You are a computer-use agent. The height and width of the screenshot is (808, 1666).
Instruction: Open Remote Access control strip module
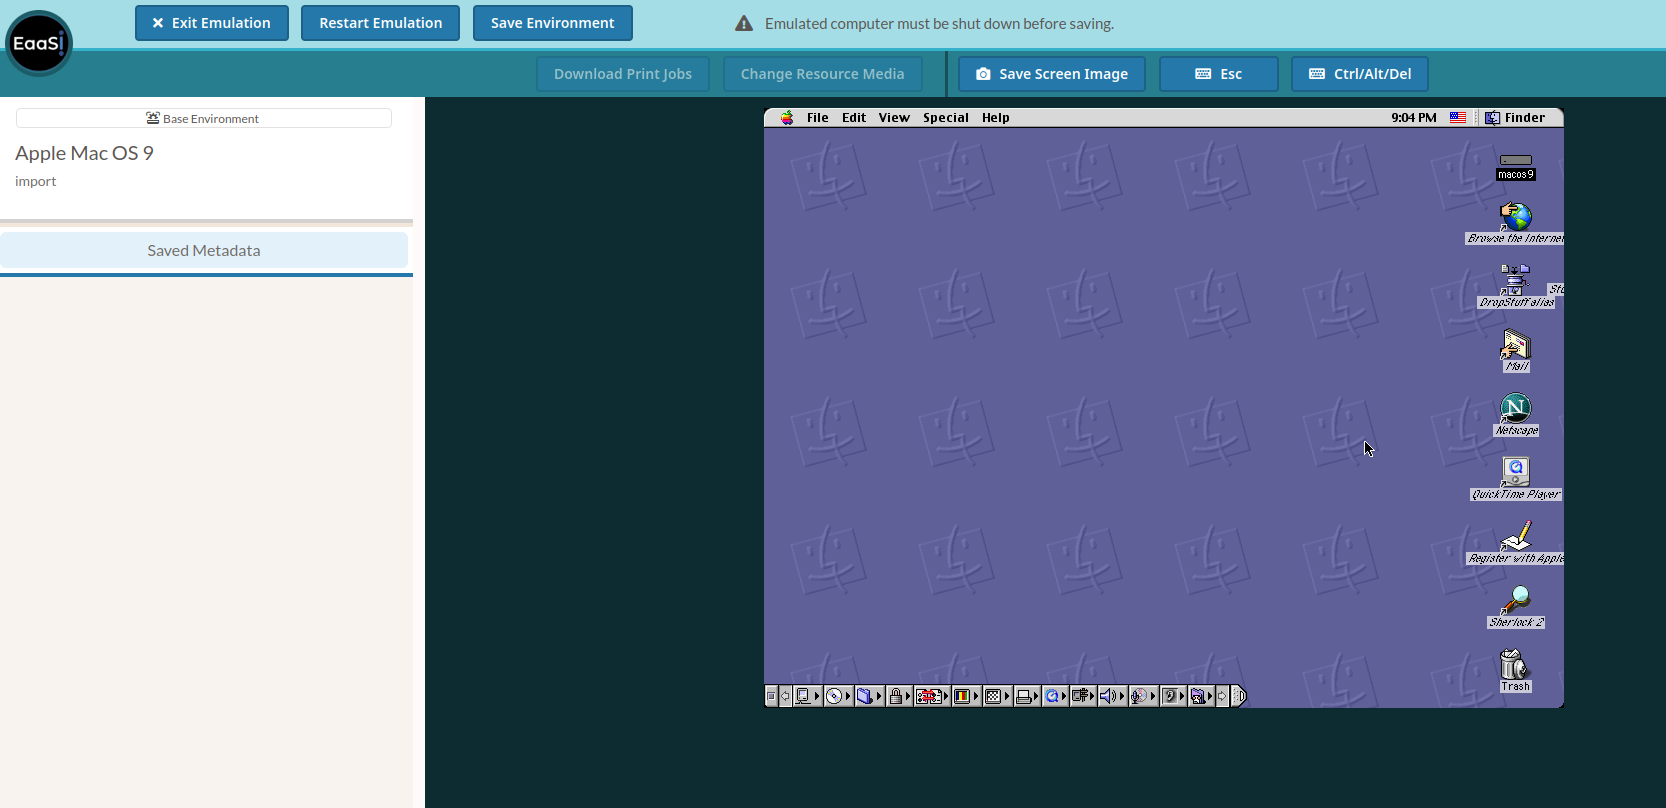[x=1083, y=696]
